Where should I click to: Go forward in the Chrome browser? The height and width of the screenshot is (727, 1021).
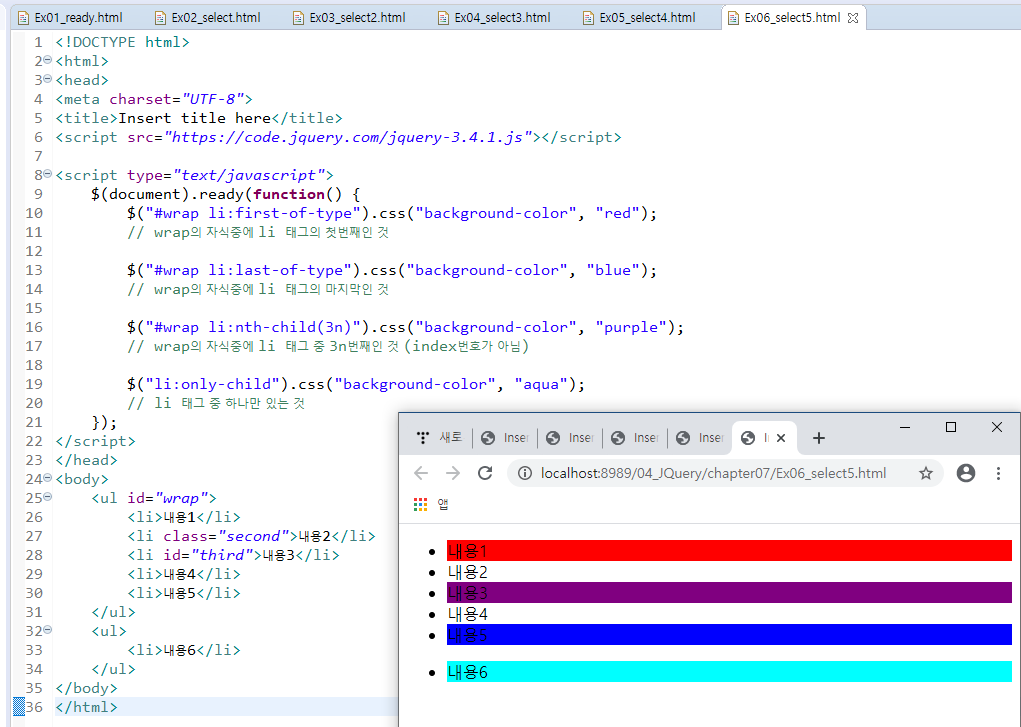point(453,473)
